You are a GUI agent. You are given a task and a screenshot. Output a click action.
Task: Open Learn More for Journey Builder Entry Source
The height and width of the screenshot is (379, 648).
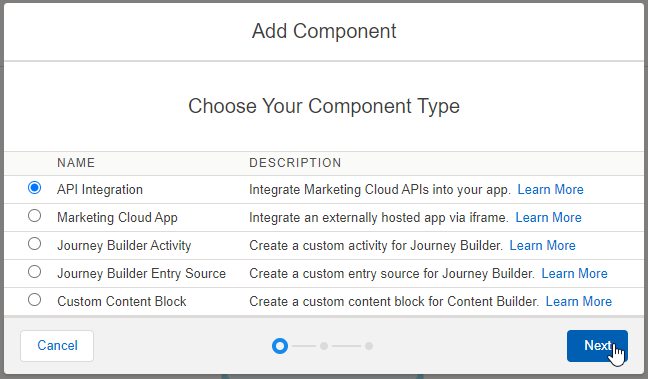(x=574, y=274)
